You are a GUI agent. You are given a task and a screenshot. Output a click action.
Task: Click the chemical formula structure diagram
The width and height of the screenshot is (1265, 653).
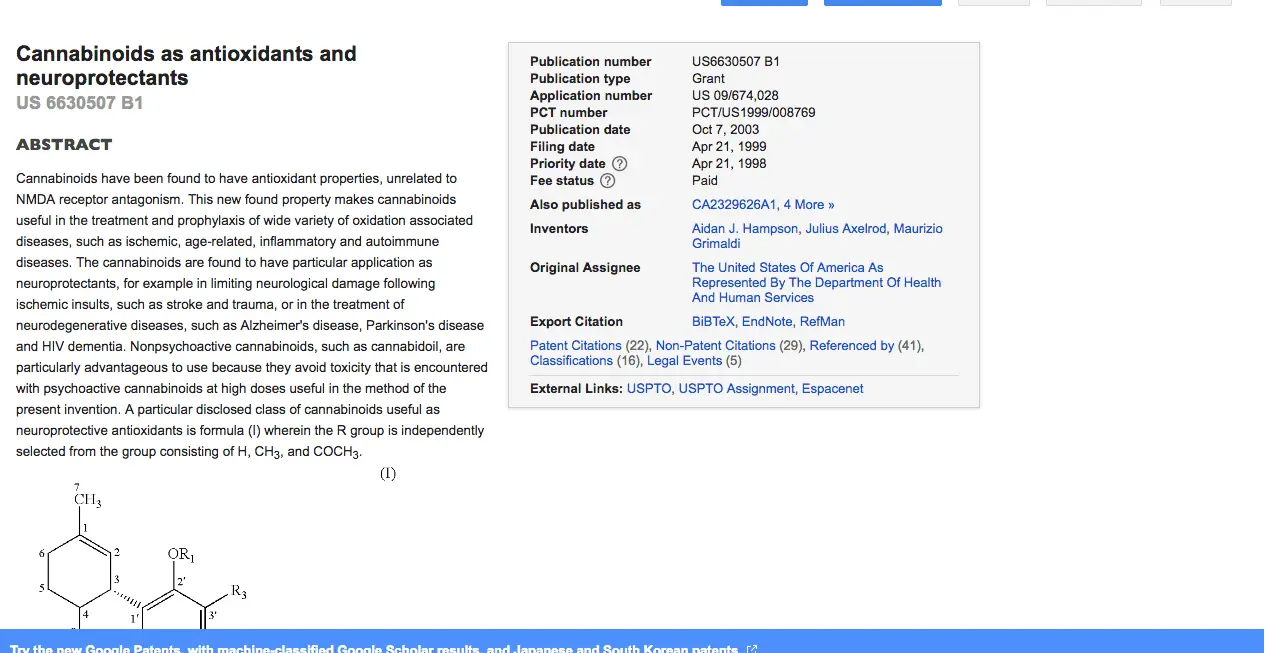(140, 560)
